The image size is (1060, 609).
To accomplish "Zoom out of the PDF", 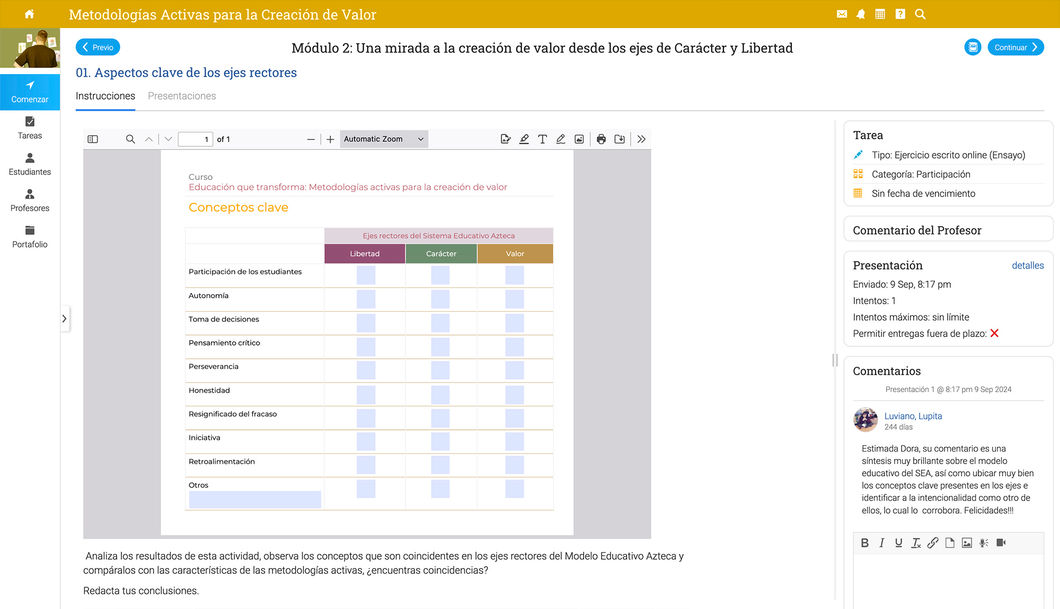I will tap(311, 139).
